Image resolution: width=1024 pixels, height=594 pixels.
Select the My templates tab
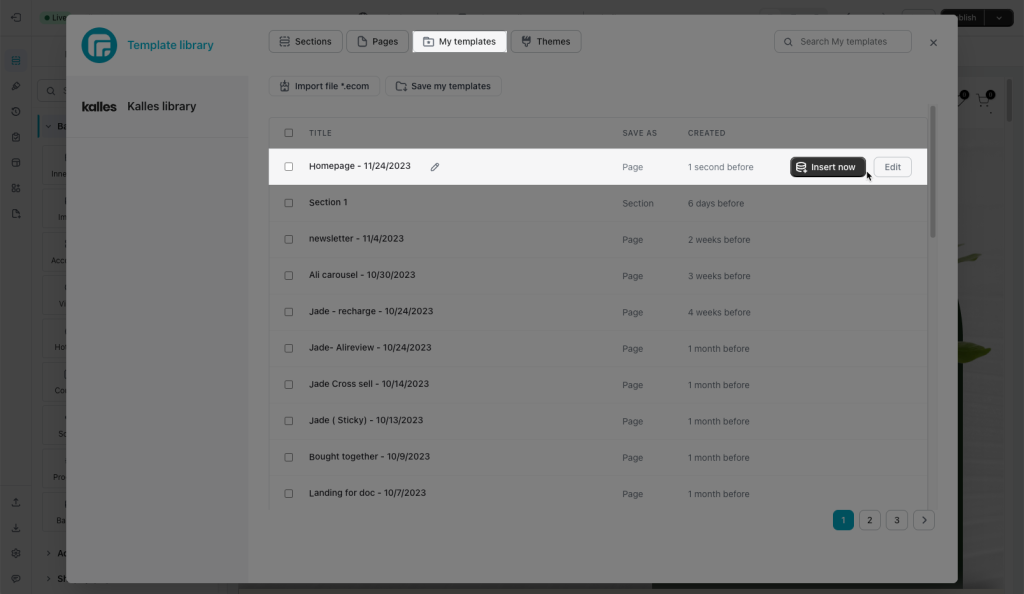[x=460, y=42]
